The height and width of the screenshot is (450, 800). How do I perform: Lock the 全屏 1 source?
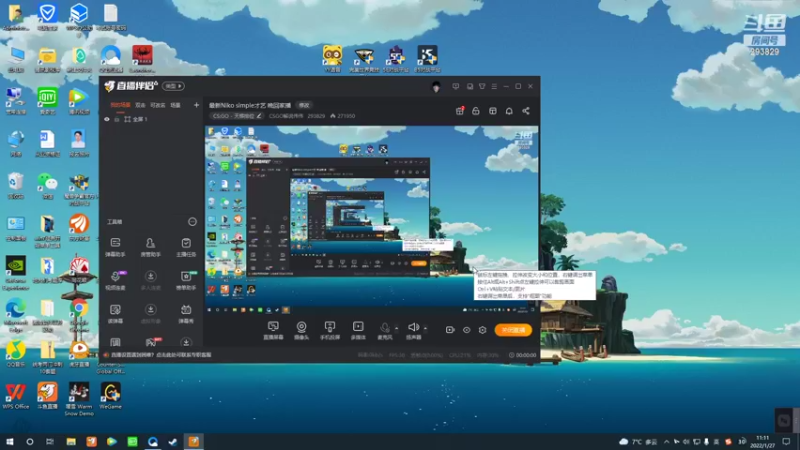(117, 119)
